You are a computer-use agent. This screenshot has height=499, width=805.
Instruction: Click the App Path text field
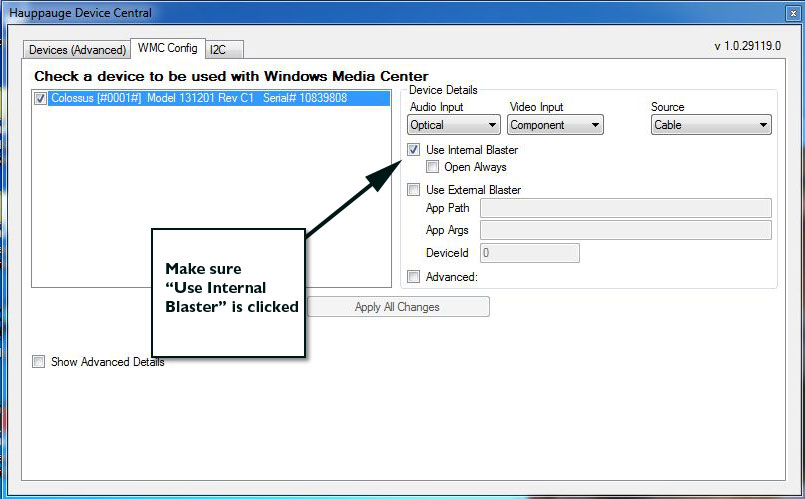625,208
